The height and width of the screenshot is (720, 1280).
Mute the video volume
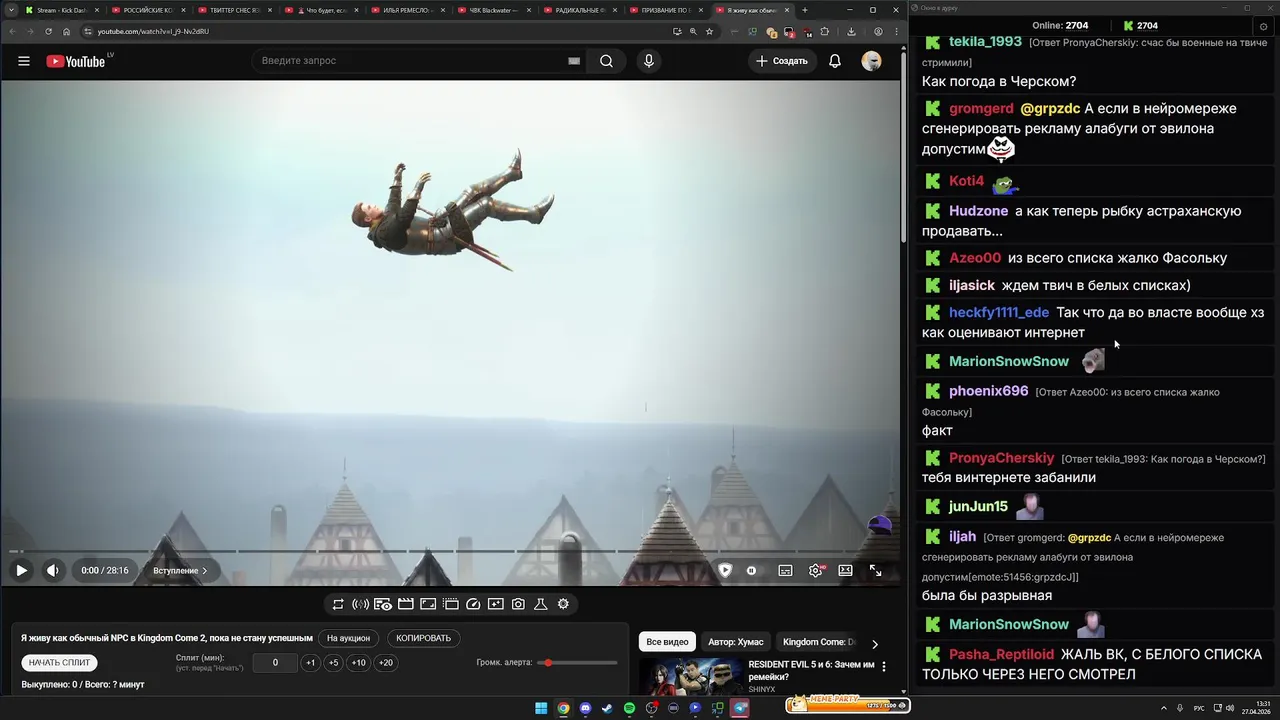pos(53,570)
